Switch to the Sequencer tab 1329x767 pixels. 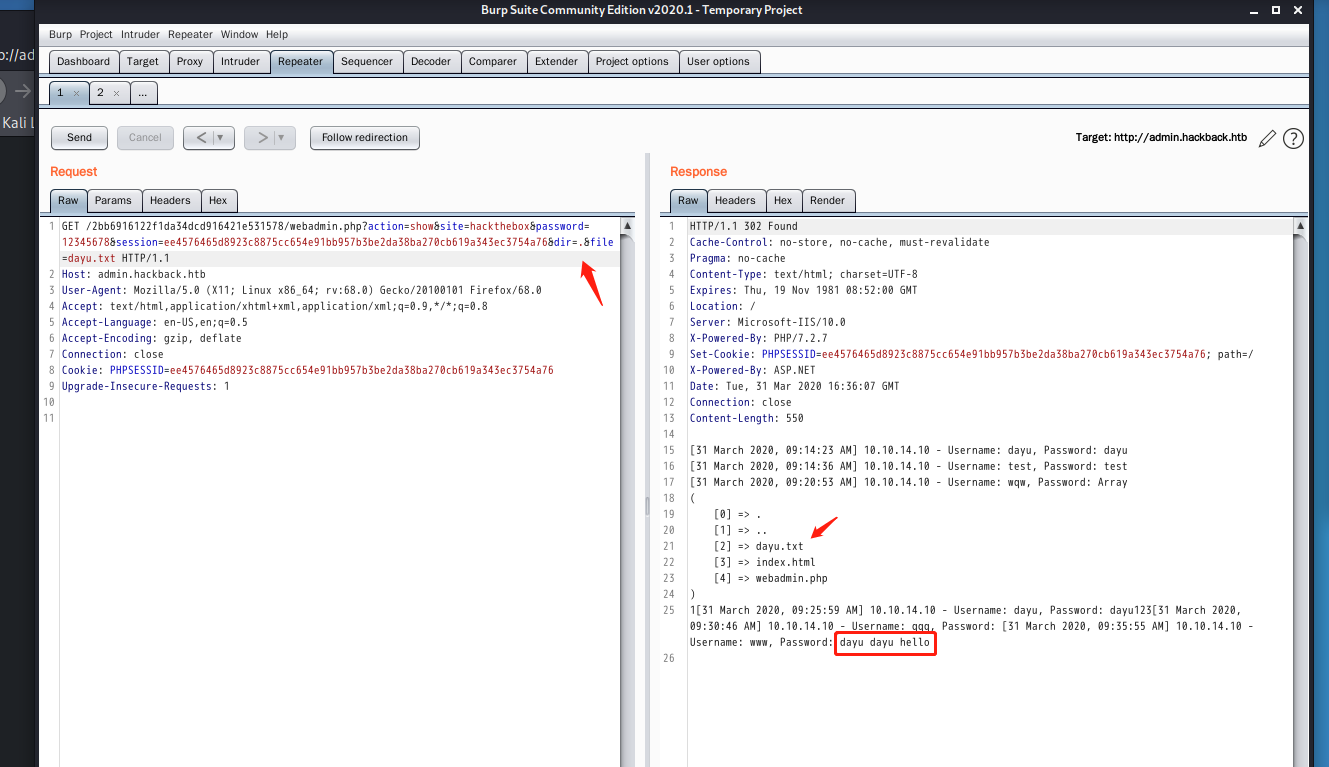tap(367, 61)
